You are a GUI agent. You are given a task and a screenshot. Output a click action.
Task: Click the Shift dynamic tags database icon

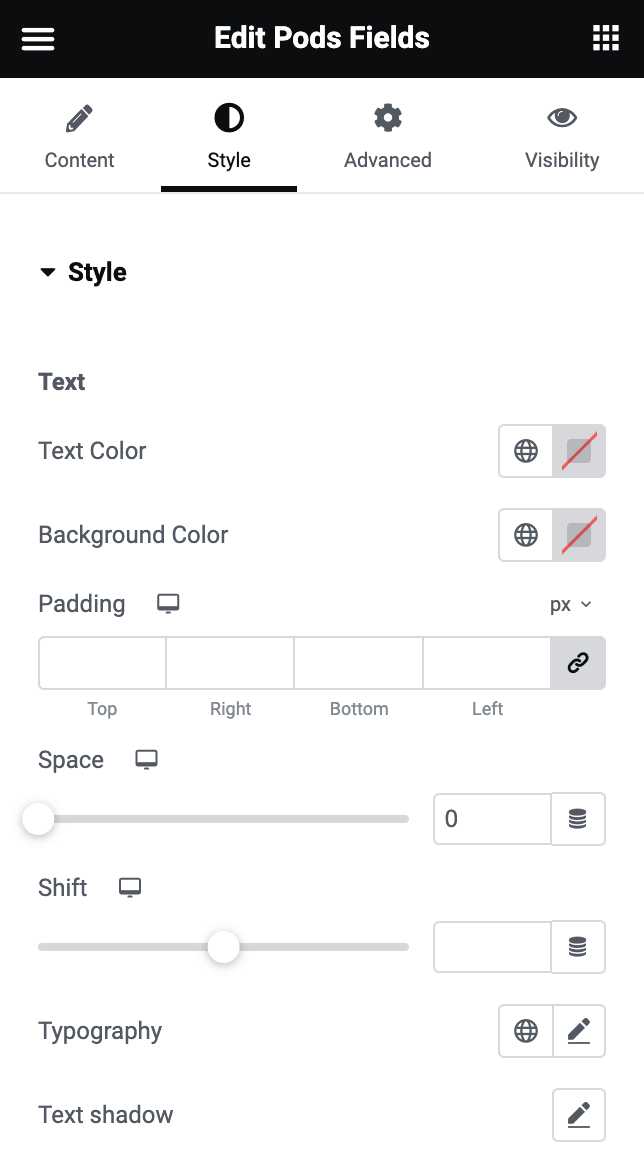pos(578,947)
